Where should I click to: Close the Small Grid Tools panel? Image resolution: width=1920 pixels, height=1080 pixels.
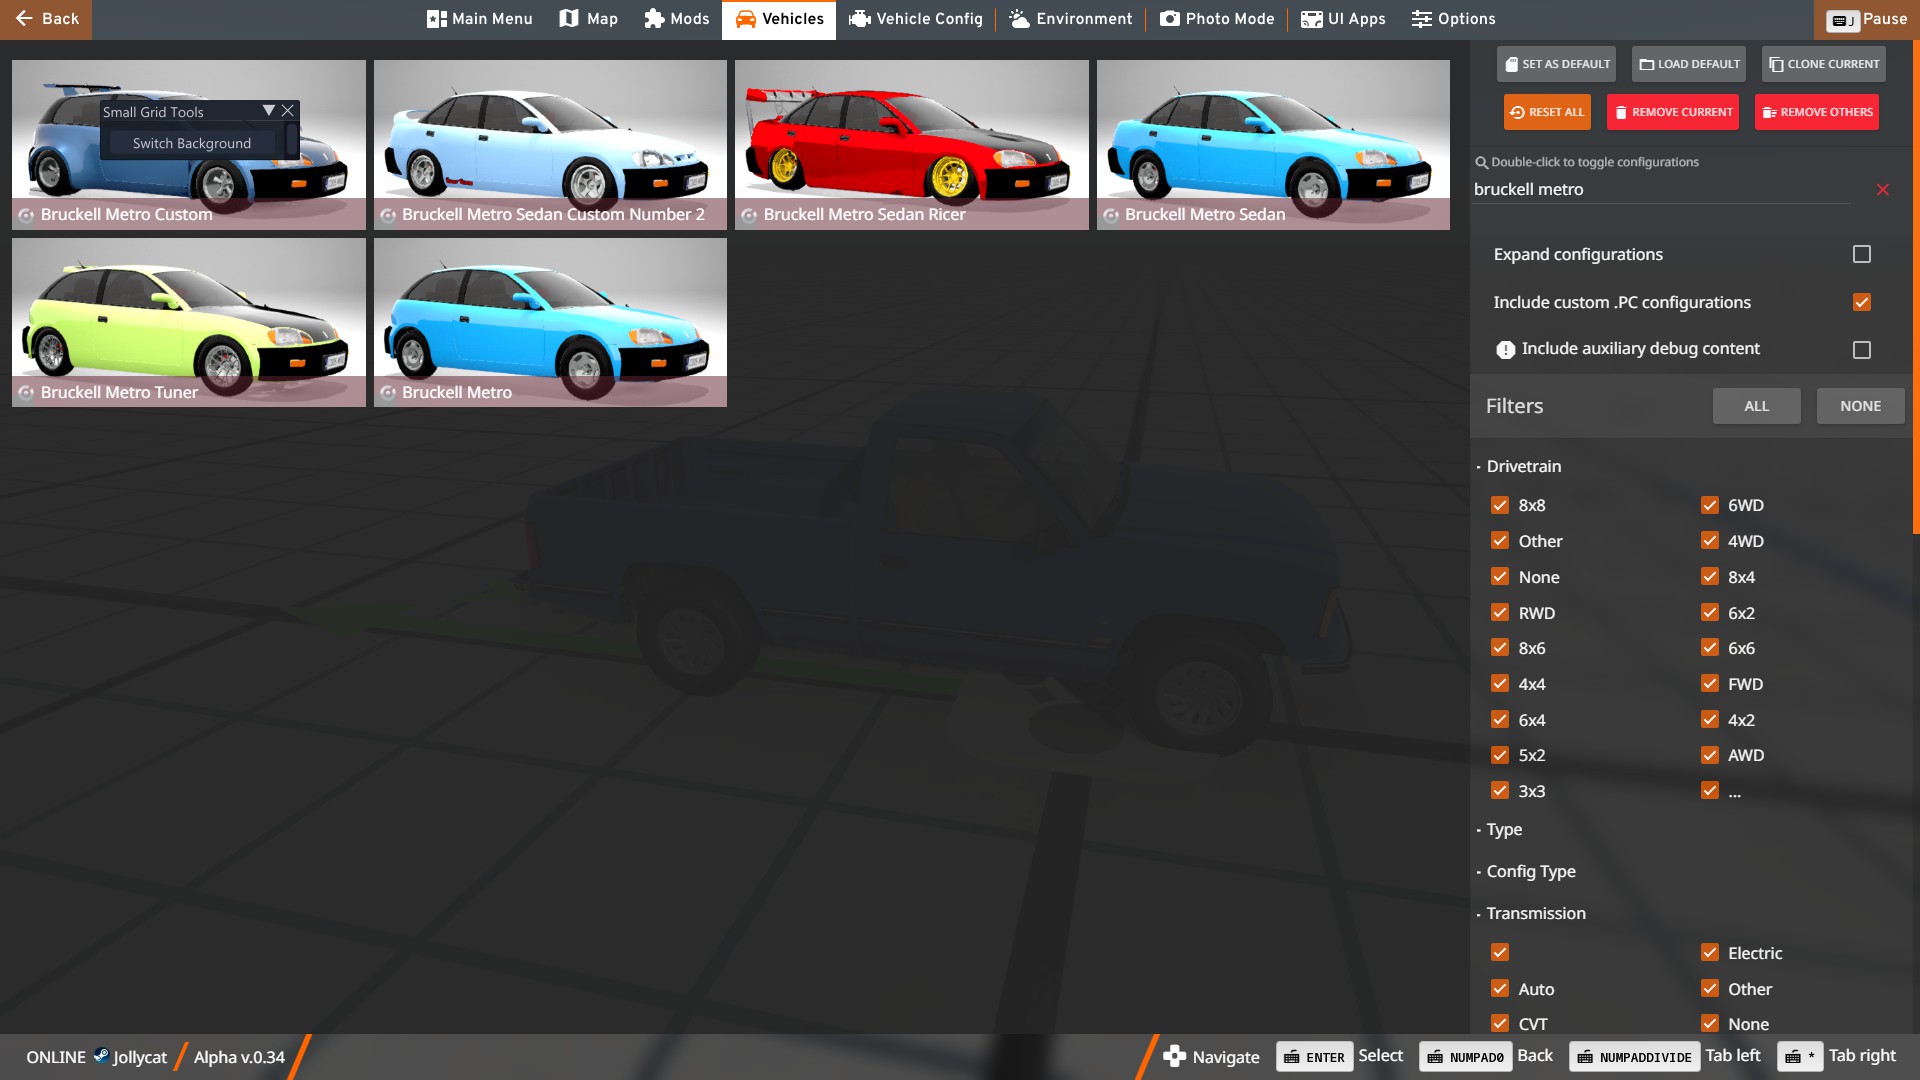point(288,111)
